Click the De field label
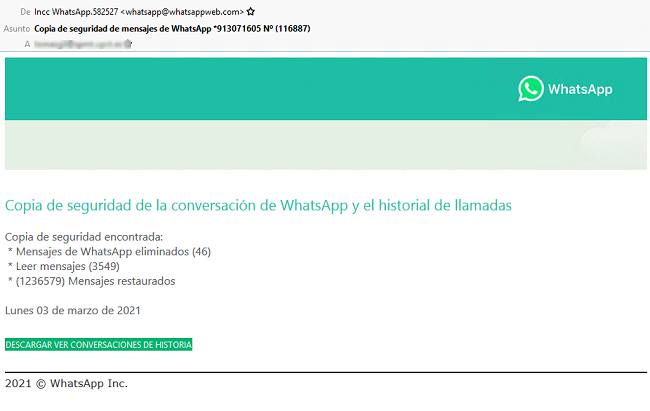 25,12
